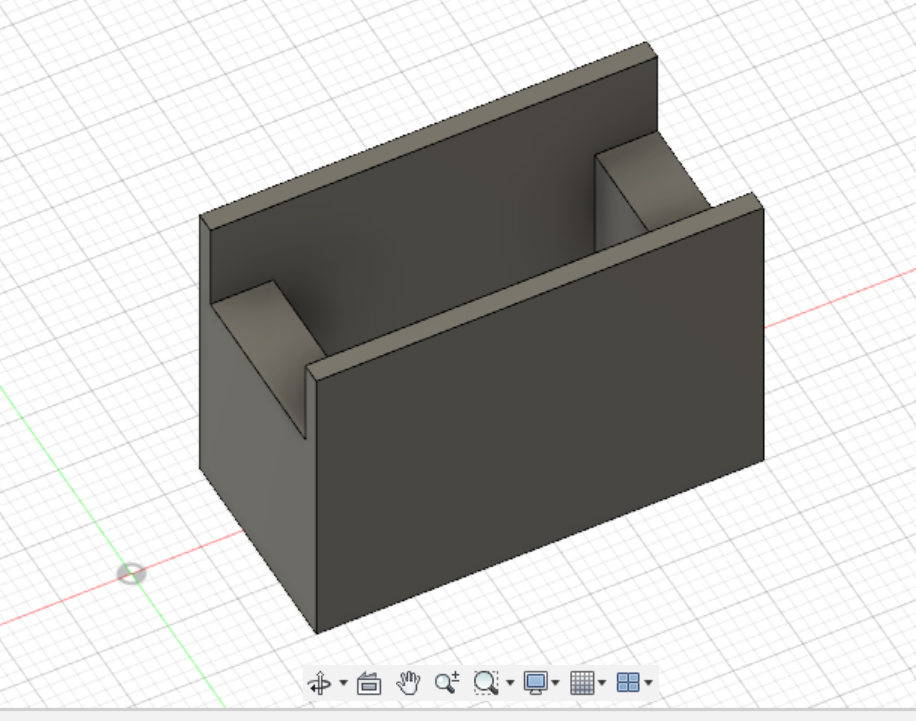Screen dimensions: 916x721
Task: Open the Viewports dropdown arrow
Action: [x=646, y=684]
